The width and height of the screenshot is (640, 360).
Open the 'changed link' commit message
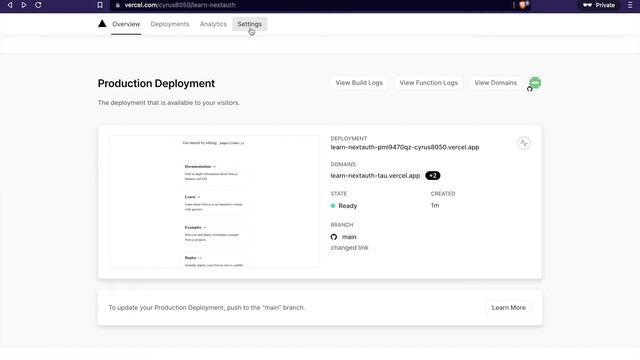point(349,247)
